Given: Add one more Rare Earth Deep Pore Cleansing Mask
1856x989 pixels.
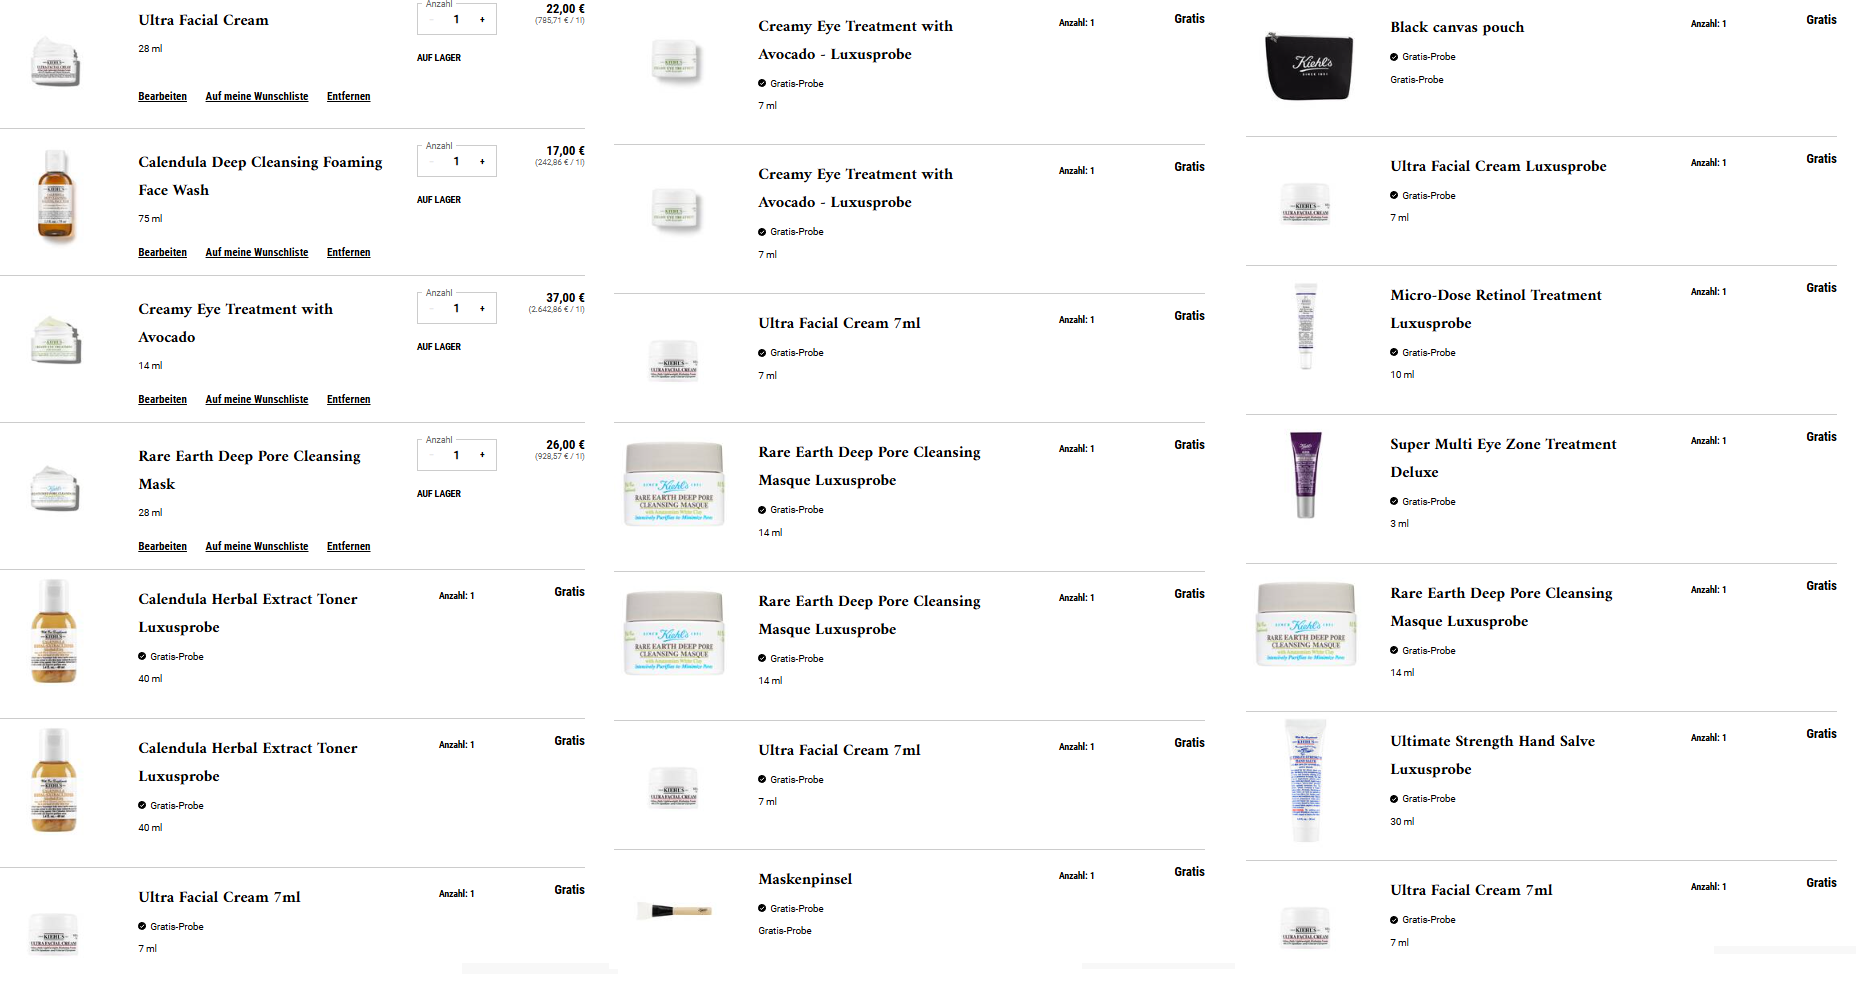Looking at the screenshot, I should tap(482, 455).
